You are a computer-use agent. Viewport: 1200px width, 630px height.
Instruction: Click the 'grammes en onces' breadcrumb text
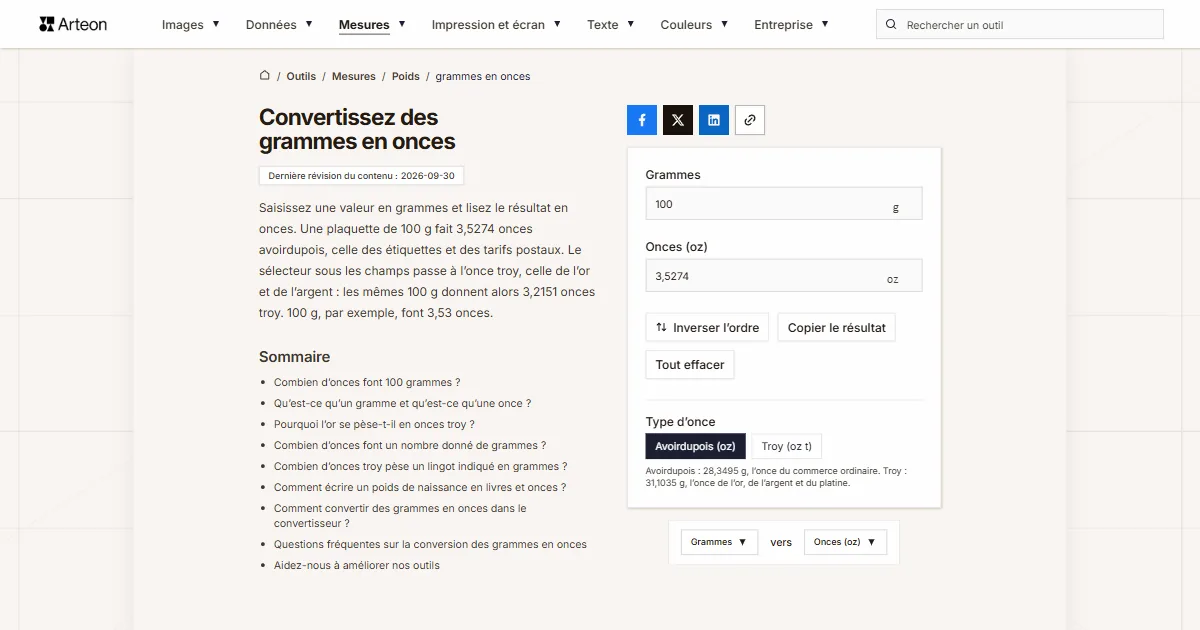click(x=483, y=76)
